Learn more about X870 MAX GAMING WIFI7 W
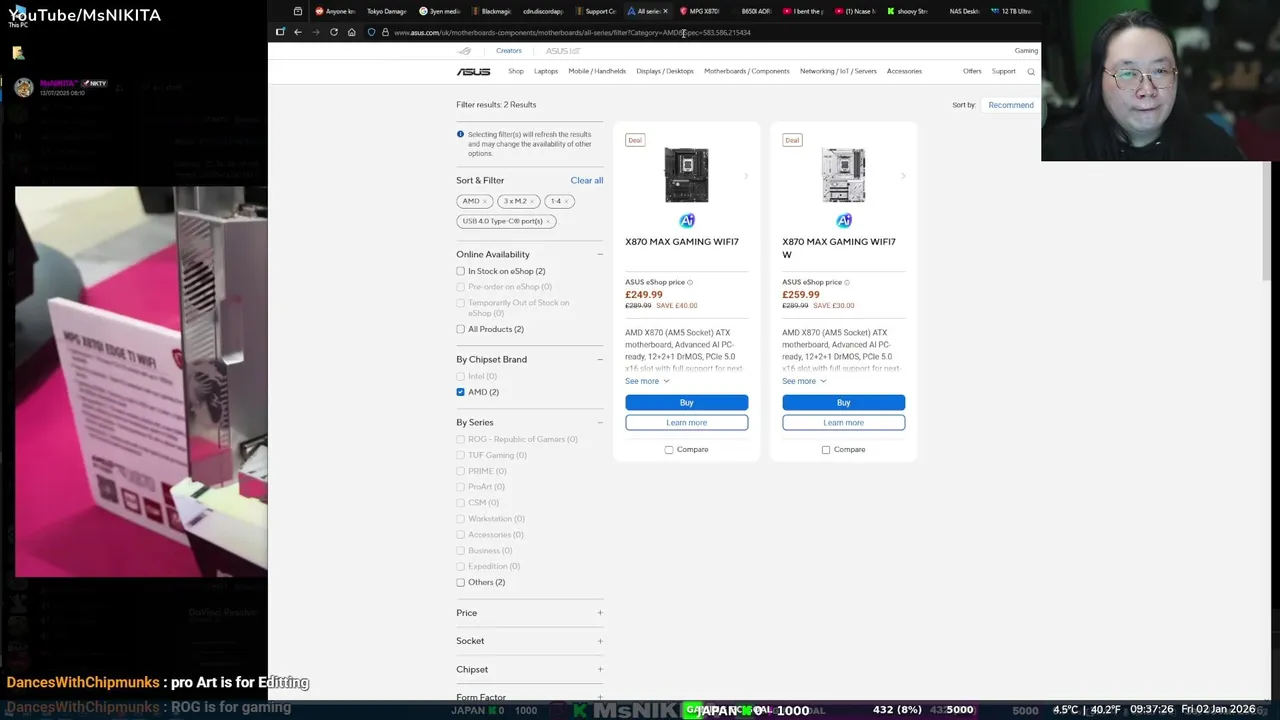Screen dimensions: 1280x720 point(844,422)
